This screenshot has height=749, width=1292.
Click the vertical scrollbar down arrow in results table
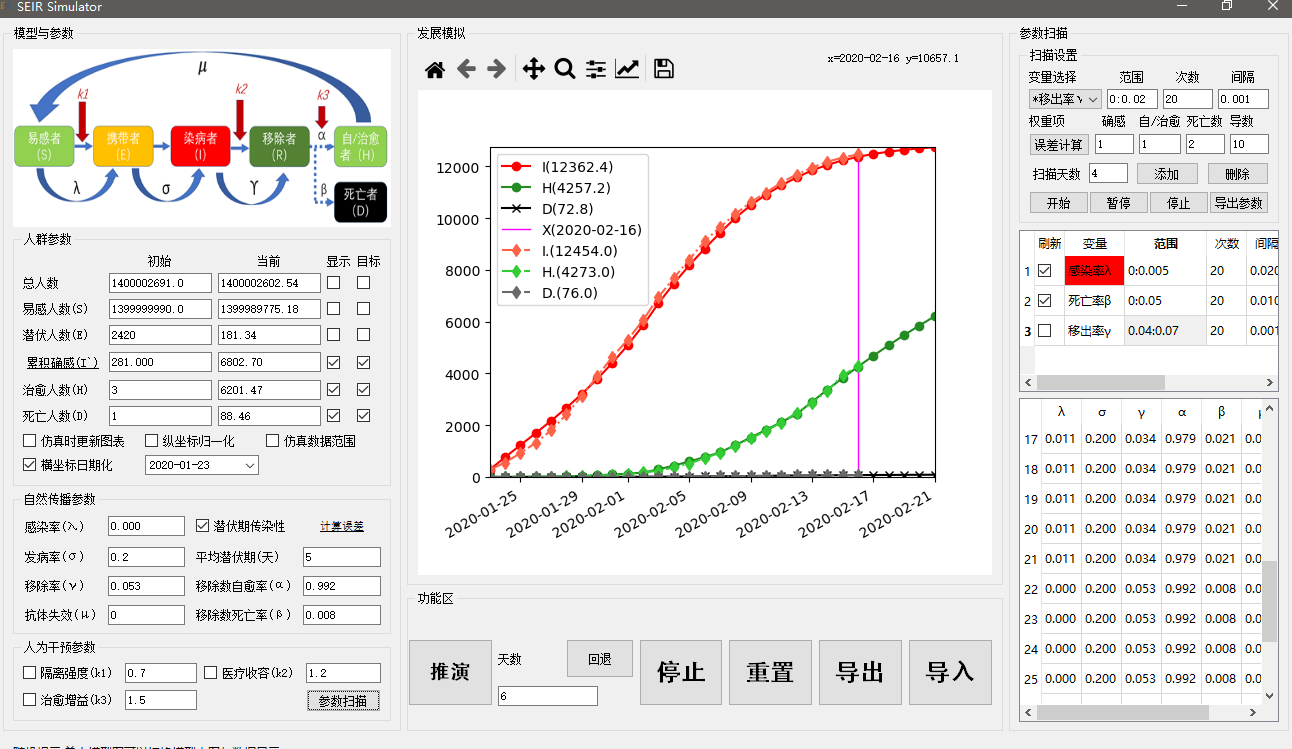pos(1269,695)
